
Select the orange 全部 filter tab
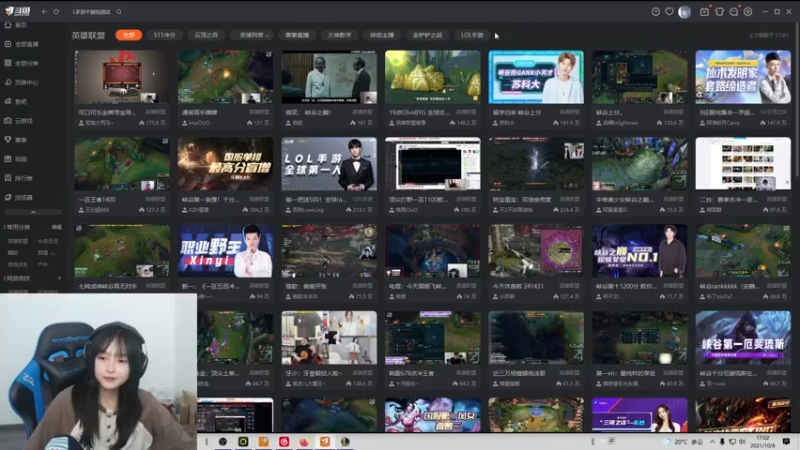(129, 35)
